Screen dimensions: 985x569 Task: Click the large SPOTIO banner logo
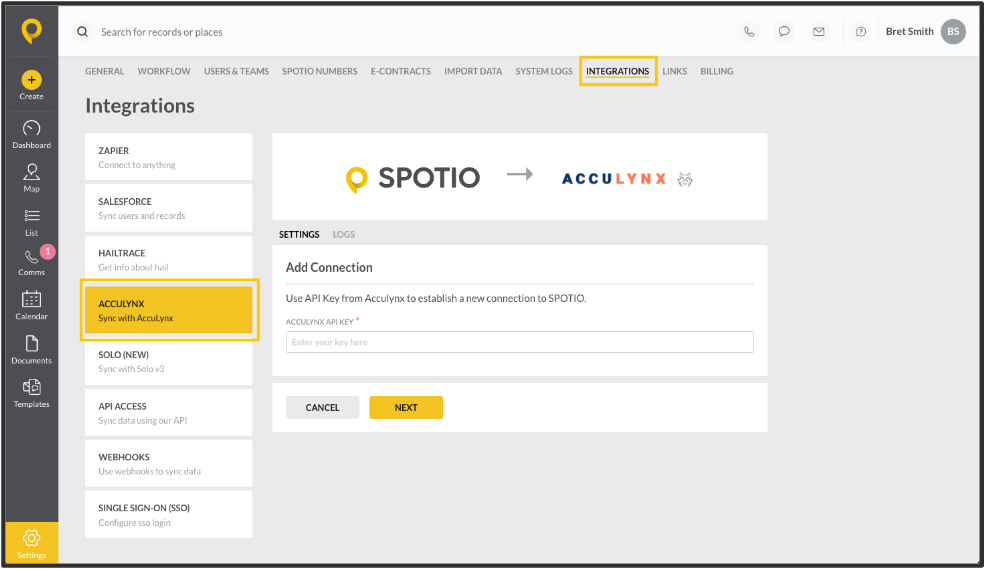pos(413,178)
